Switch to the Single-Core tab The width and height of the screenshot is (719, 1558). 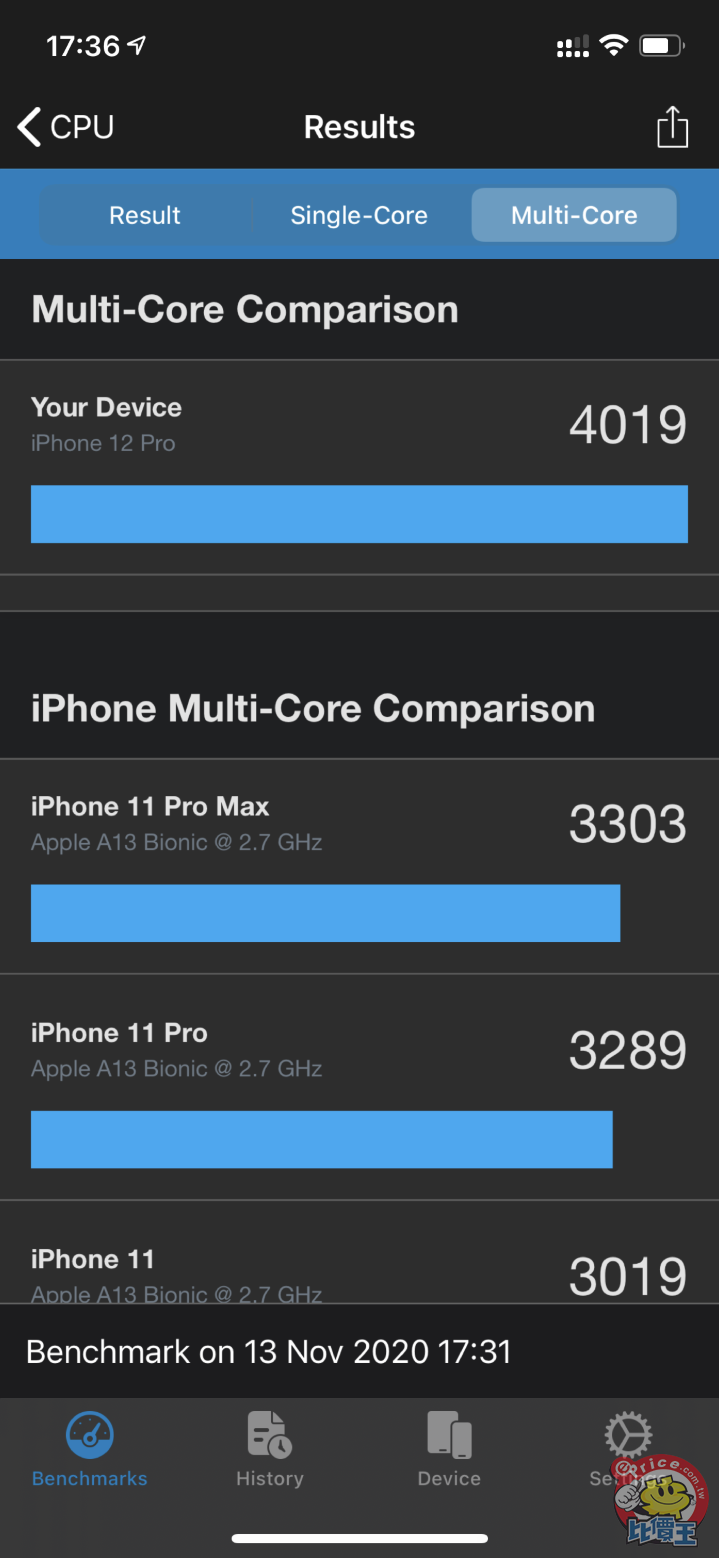pyautogui.click(x=359, y=215)
